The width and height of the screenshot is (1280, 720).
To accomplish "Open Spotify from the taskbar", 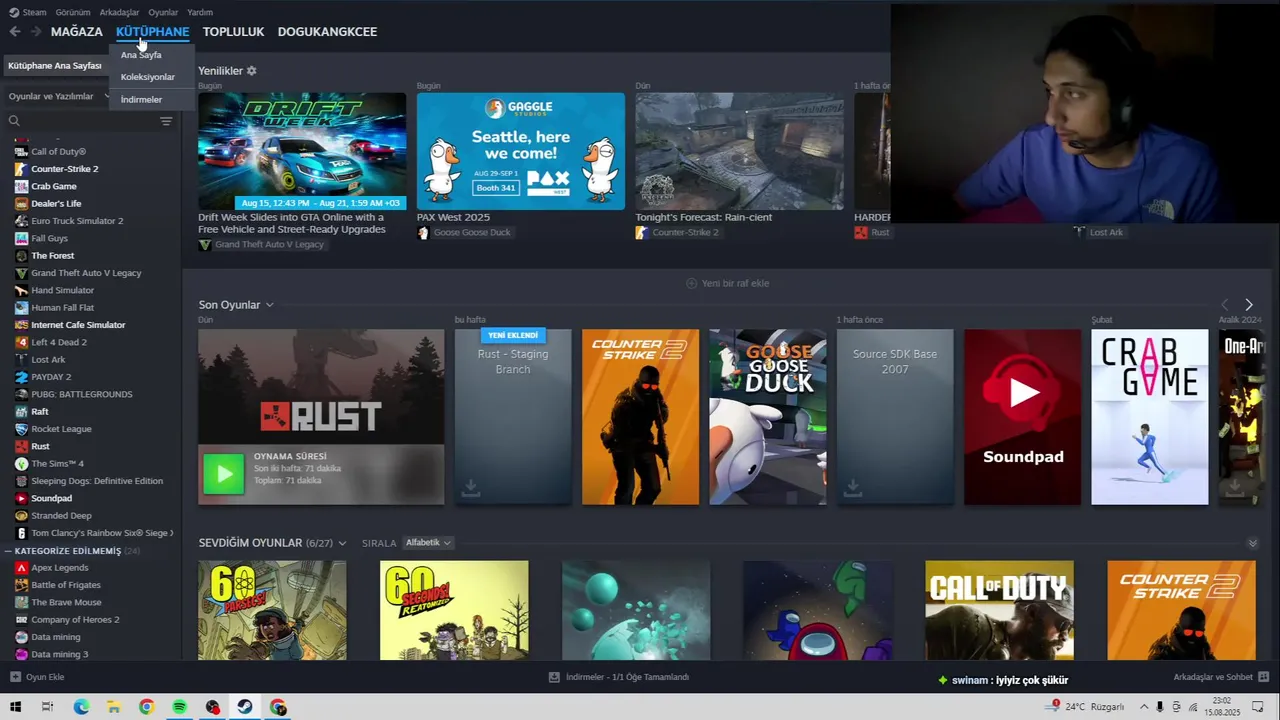I will [179, 707].
